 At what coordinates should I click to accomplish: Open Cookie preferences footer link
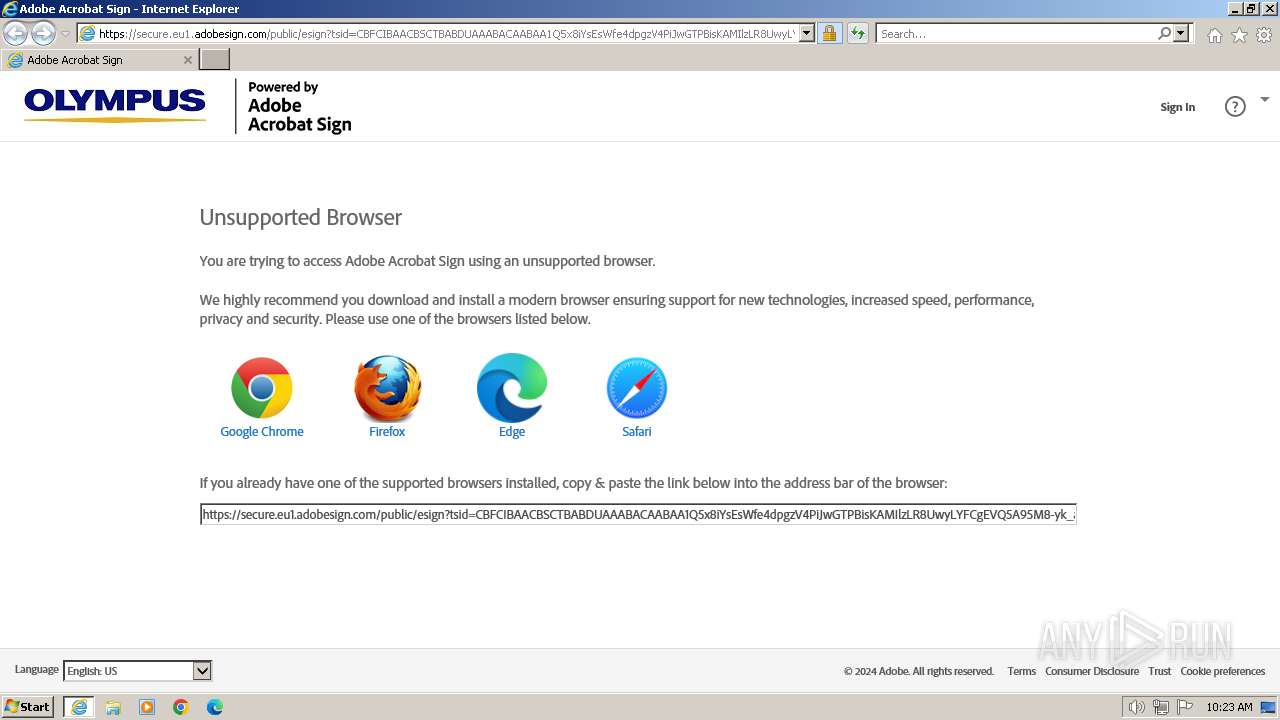tap(1222, 671)
